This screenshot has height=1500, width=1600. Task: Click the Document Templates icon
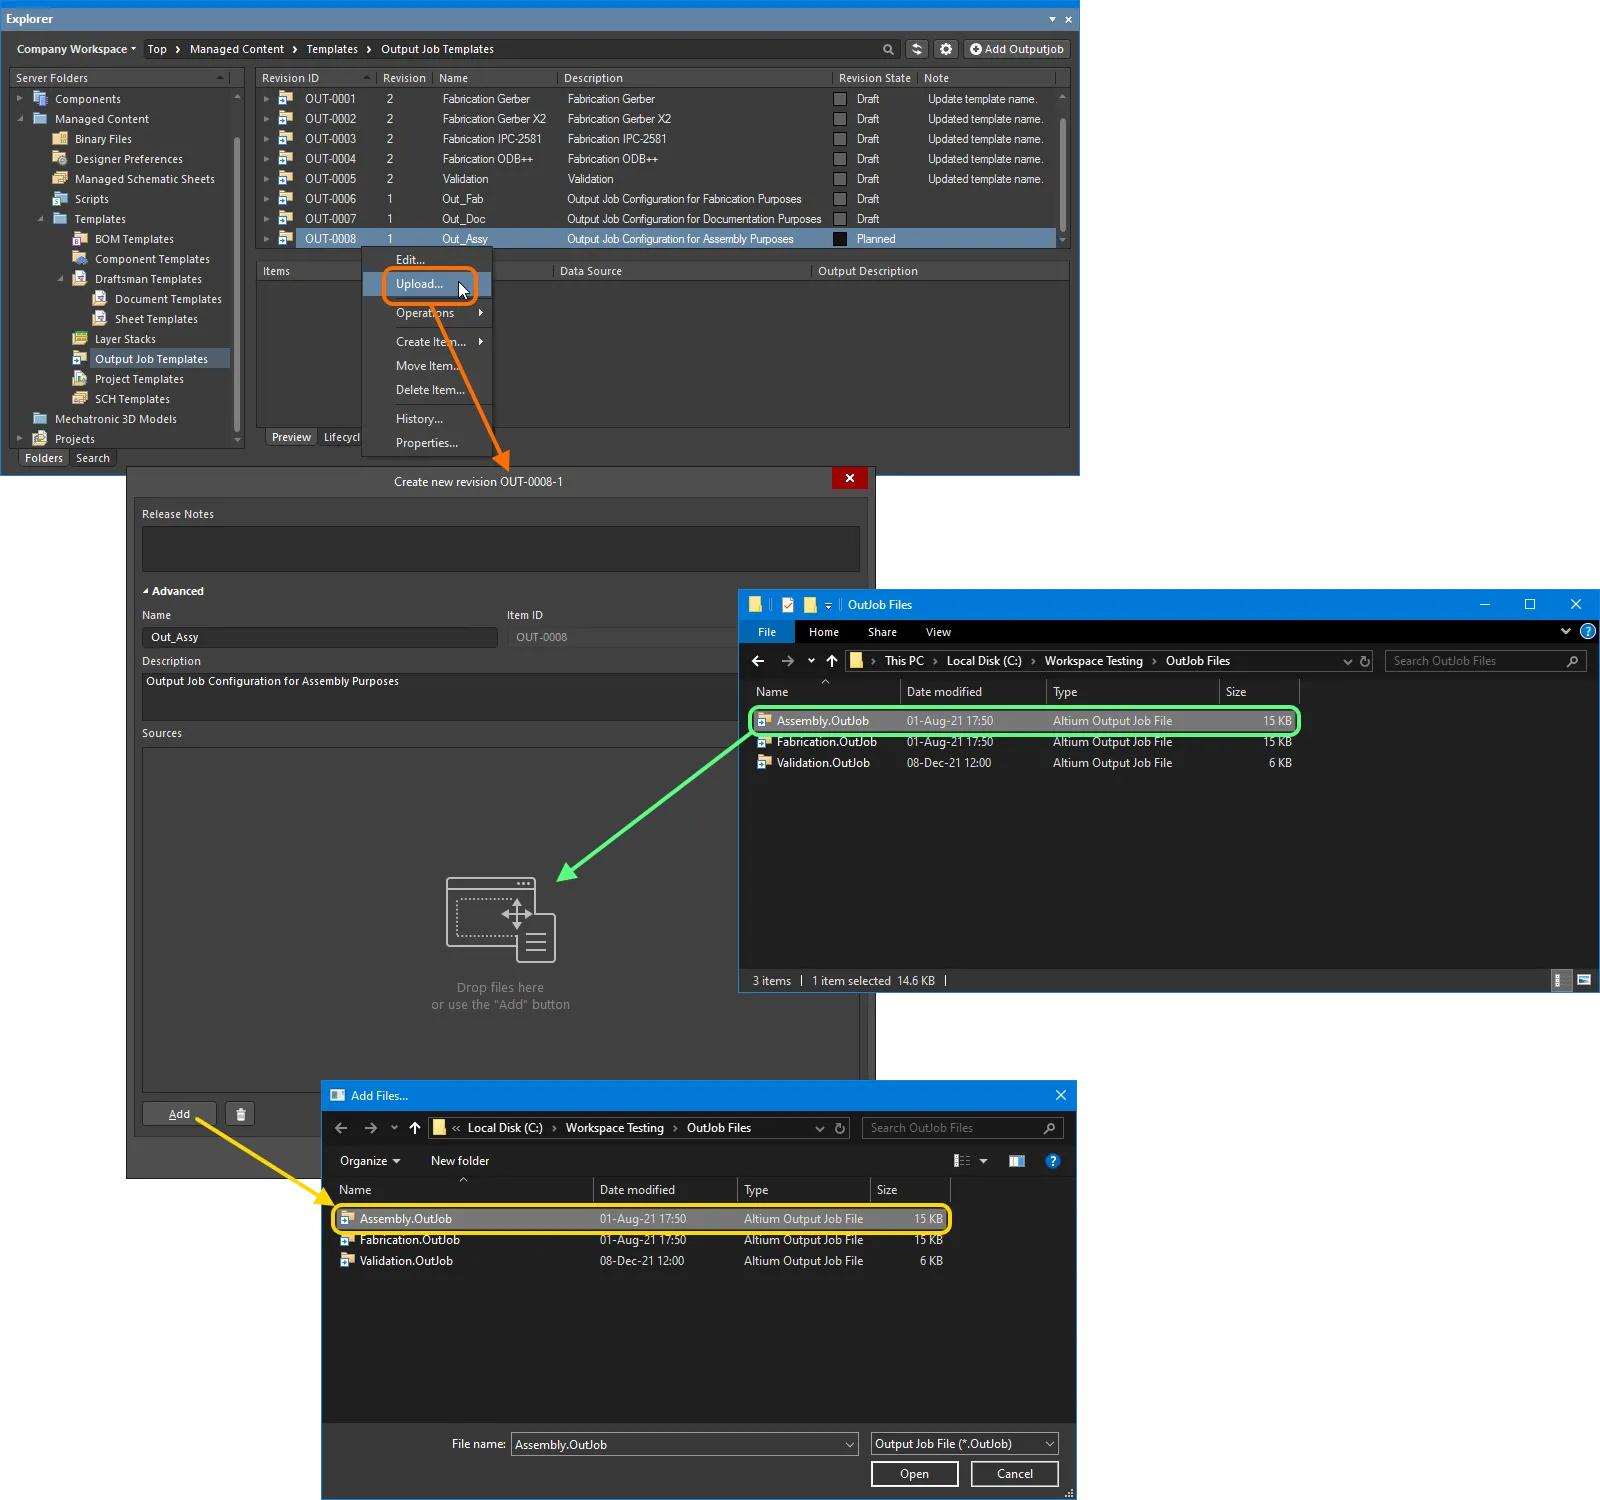[100, 299]
